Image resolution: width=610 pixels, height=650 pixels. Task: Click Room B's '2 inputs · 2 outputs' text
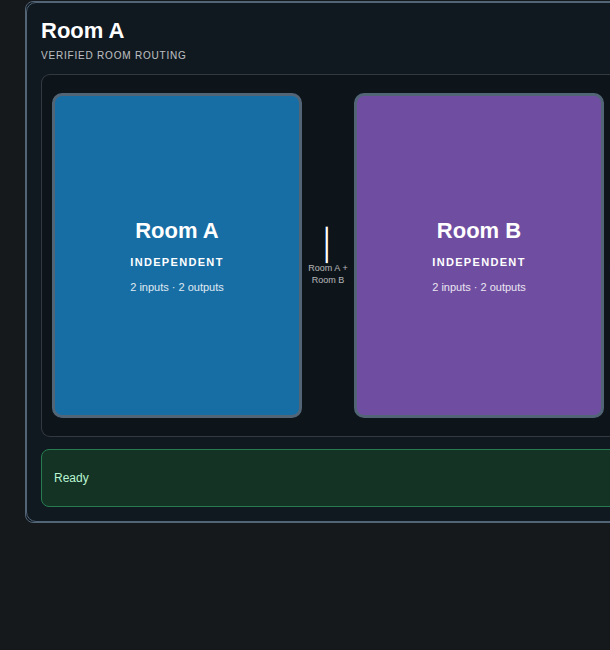click(x=479, y=287)
